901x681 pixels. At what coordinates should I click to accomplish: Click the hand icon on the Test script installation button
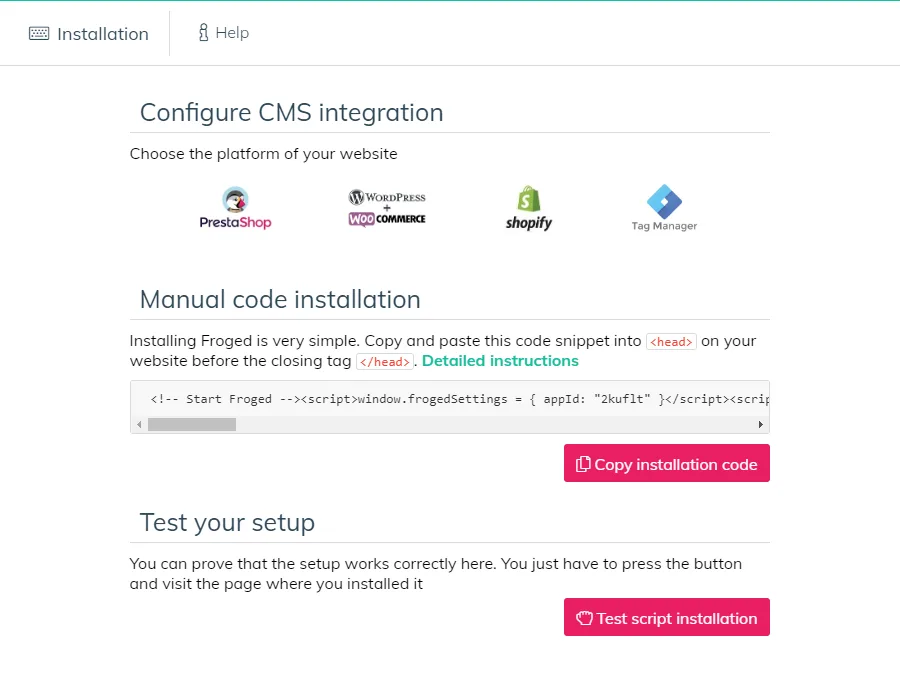click(x=584, y=618)
